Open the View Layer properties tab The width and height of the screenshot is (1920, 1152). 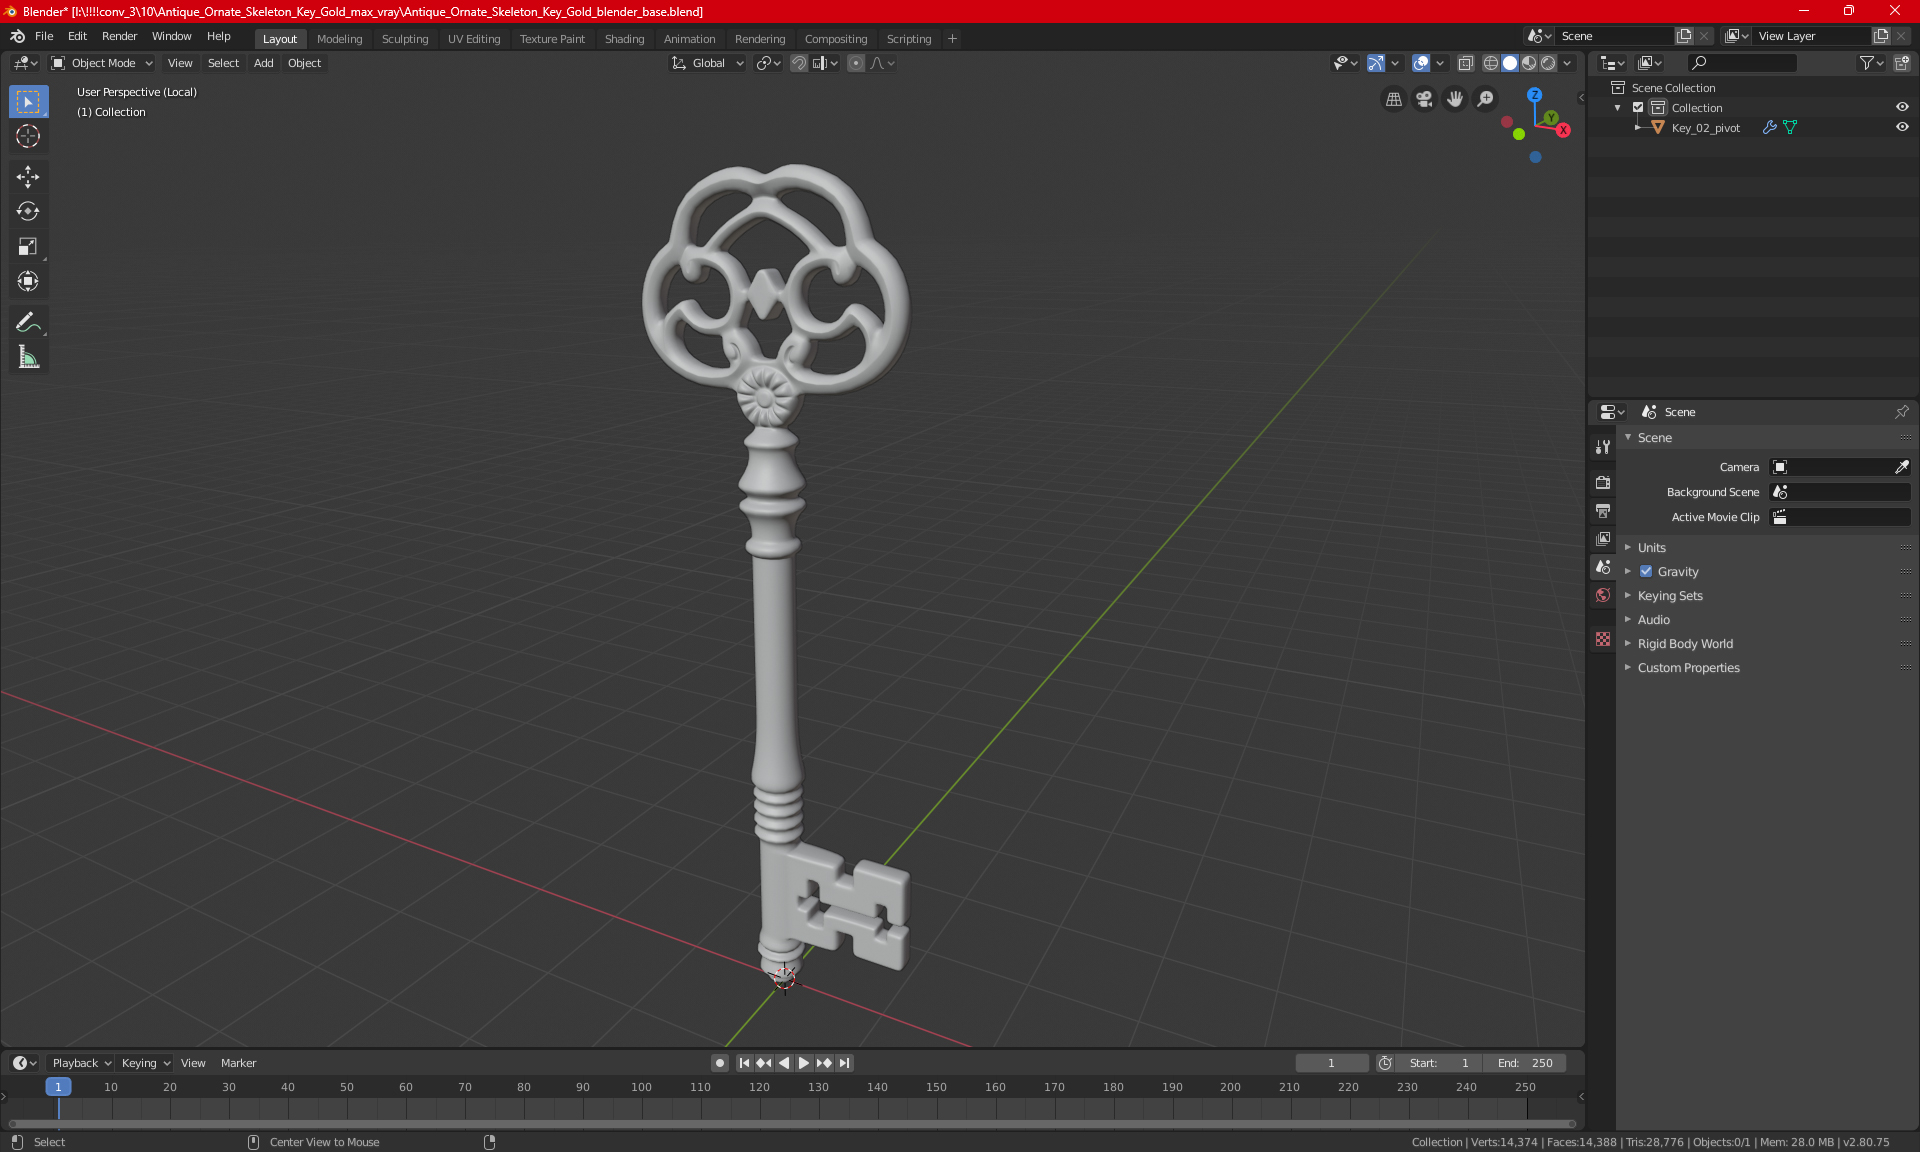(x=1603, y=538)
